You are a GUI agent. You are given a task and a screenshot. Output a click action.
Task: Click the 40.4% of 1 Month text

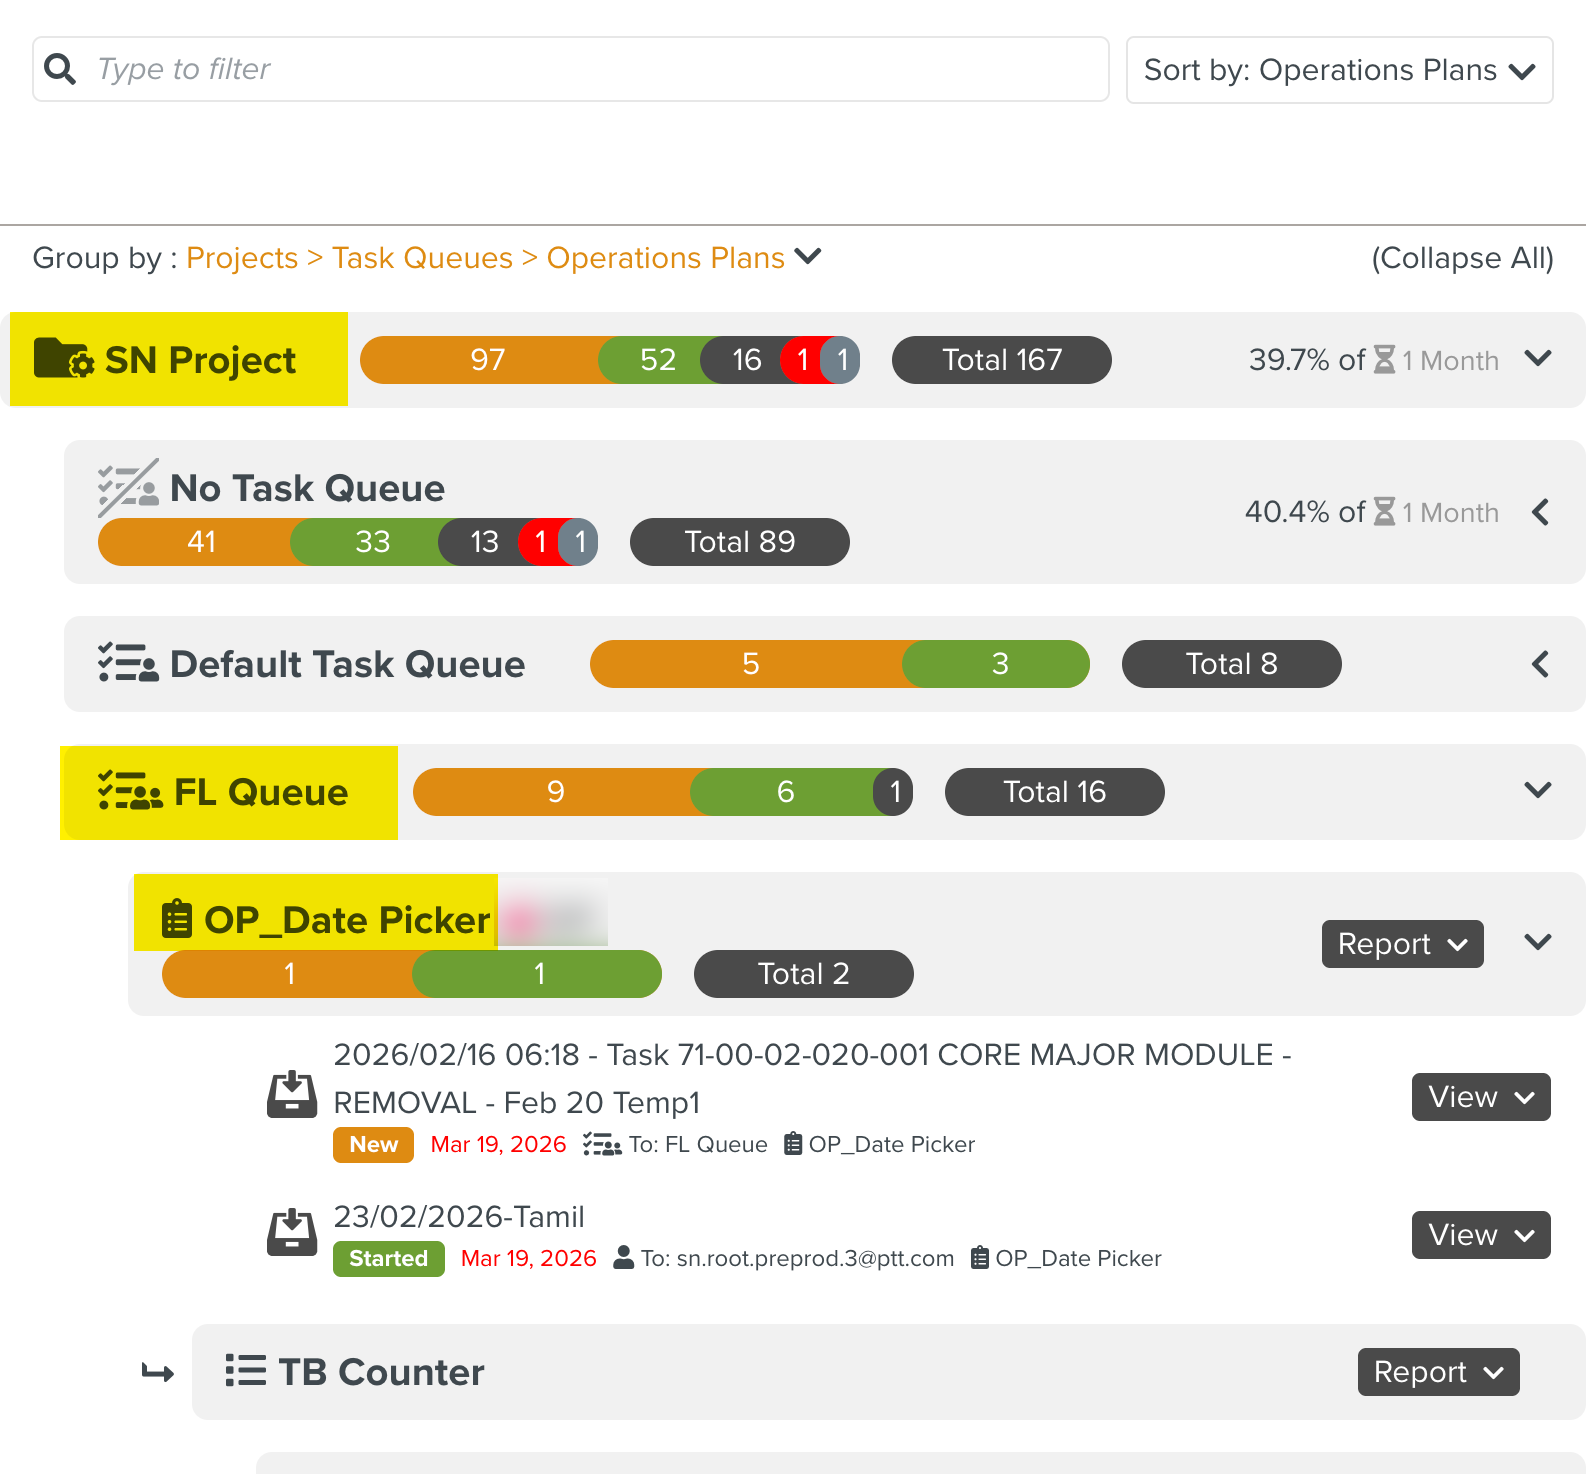1372,512
